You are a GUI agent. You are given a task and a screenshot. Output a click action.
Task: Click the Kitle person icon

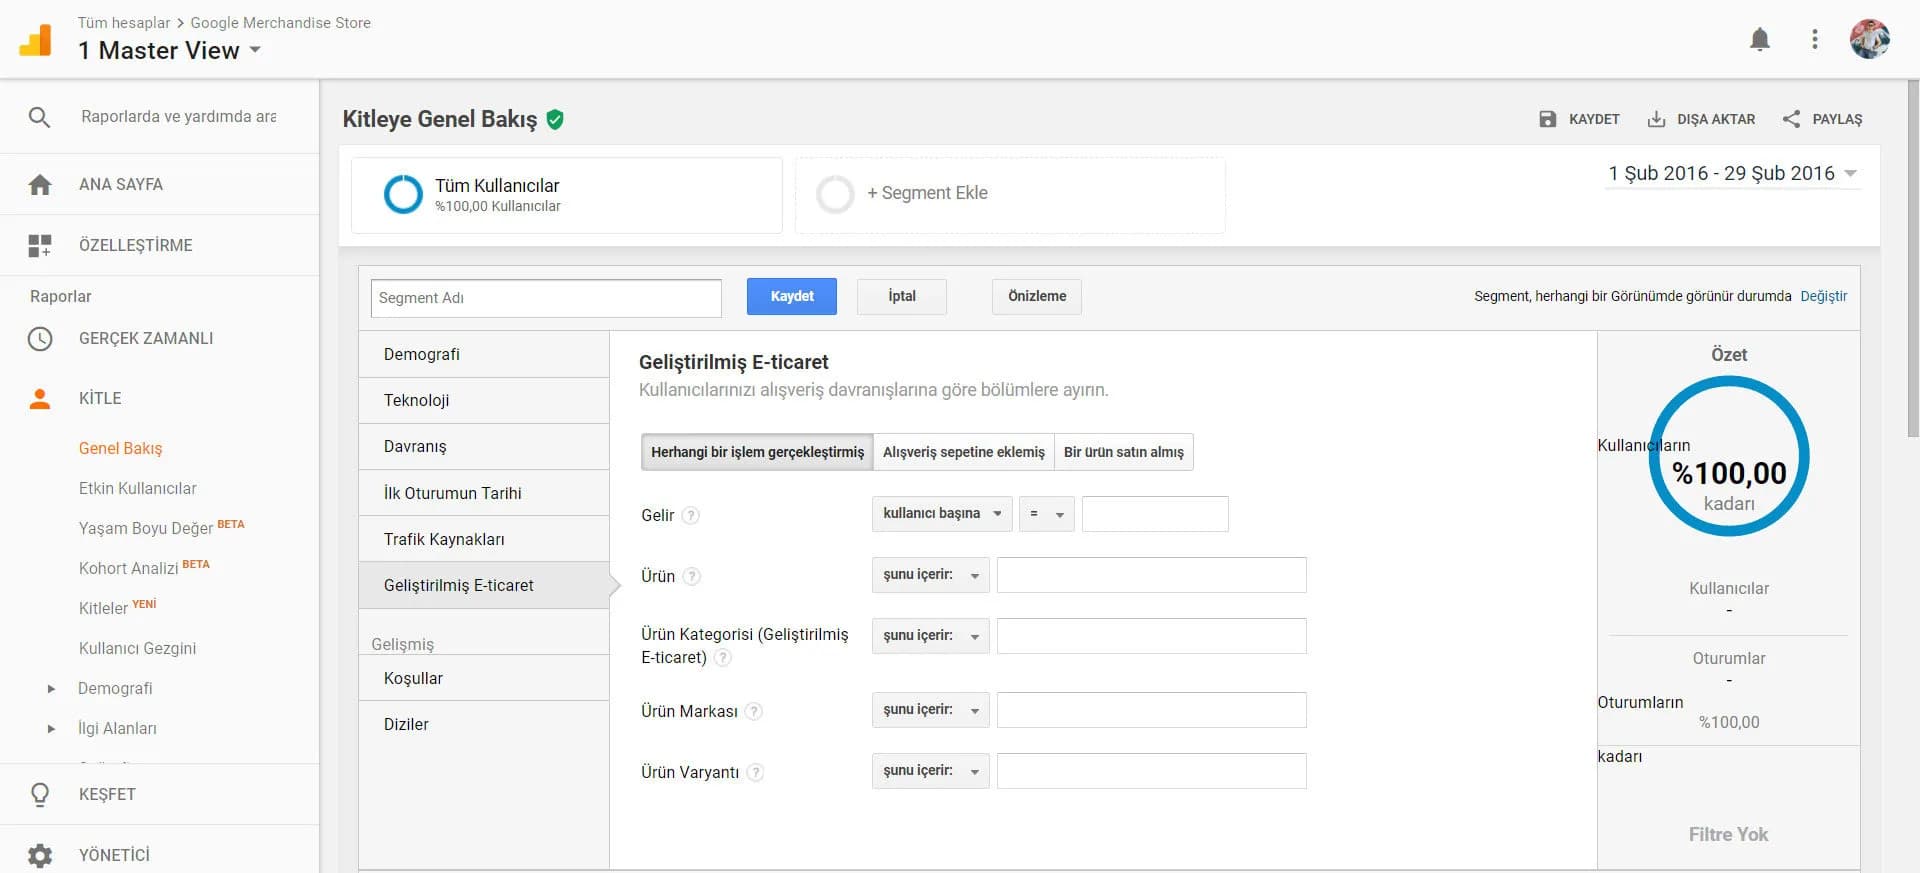40,399
